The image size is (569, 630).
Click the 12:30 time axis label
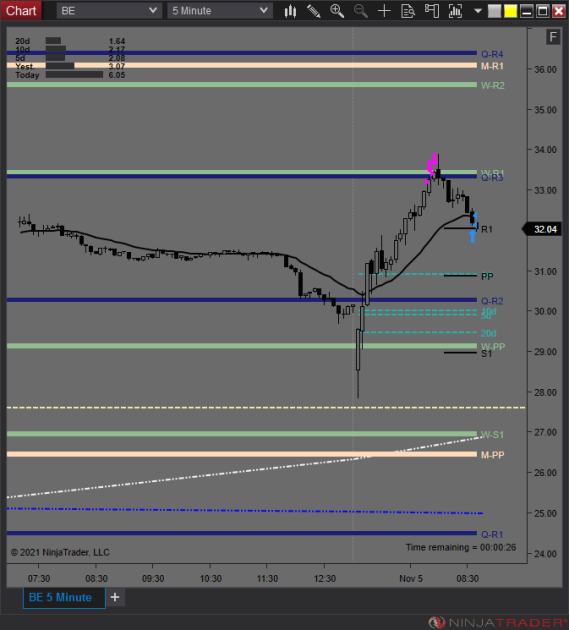tap(325, 579)
